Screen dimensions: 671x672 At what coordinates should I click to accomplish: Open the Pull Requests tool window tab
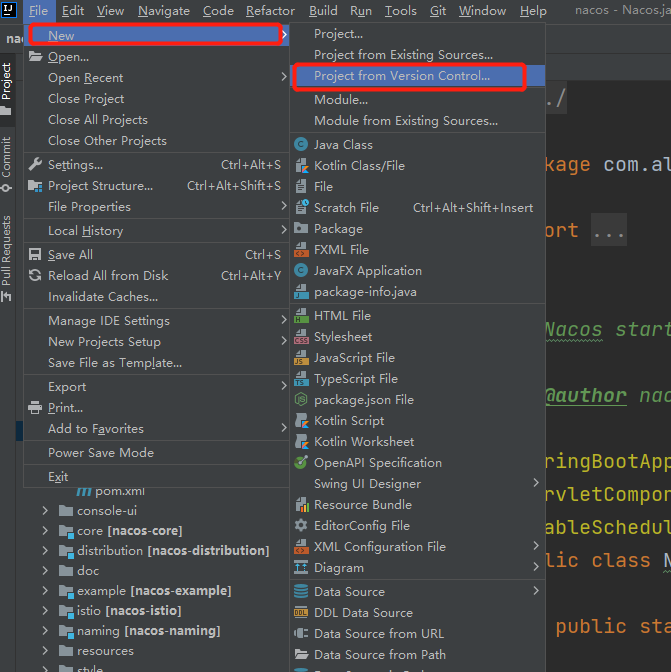pyautogui.click(x=7, y=258)
